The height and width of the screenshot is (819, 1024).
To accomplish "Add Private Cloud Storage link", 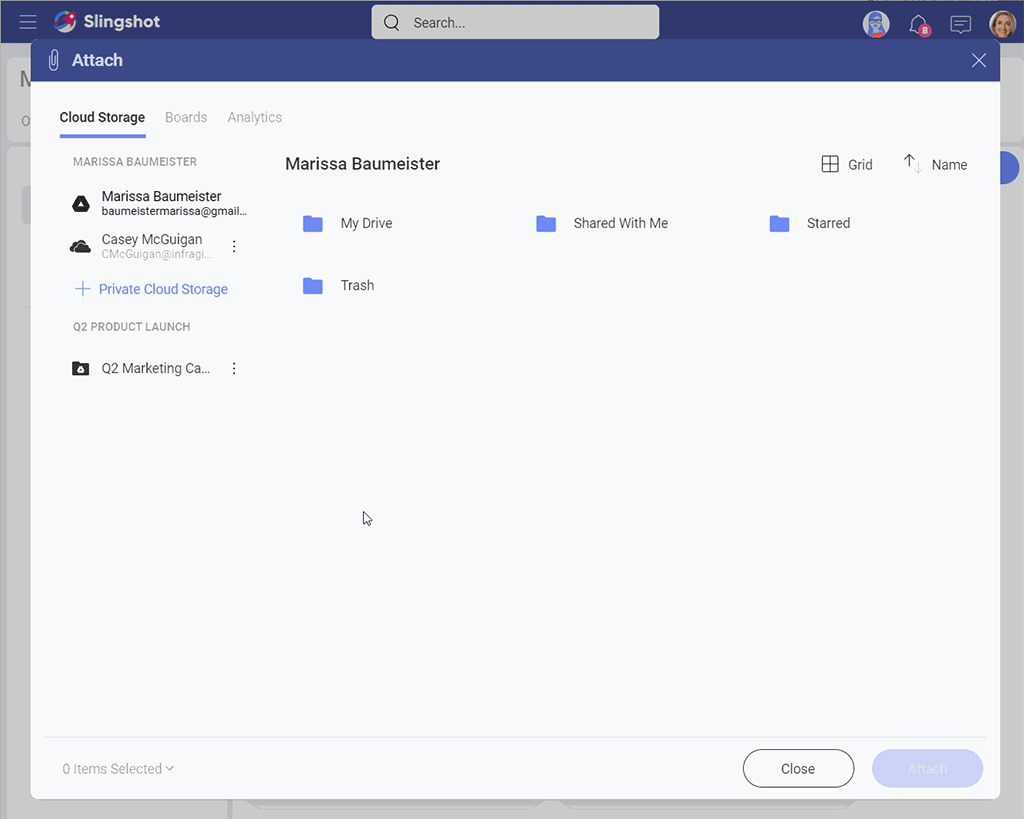I will [163, 289].
